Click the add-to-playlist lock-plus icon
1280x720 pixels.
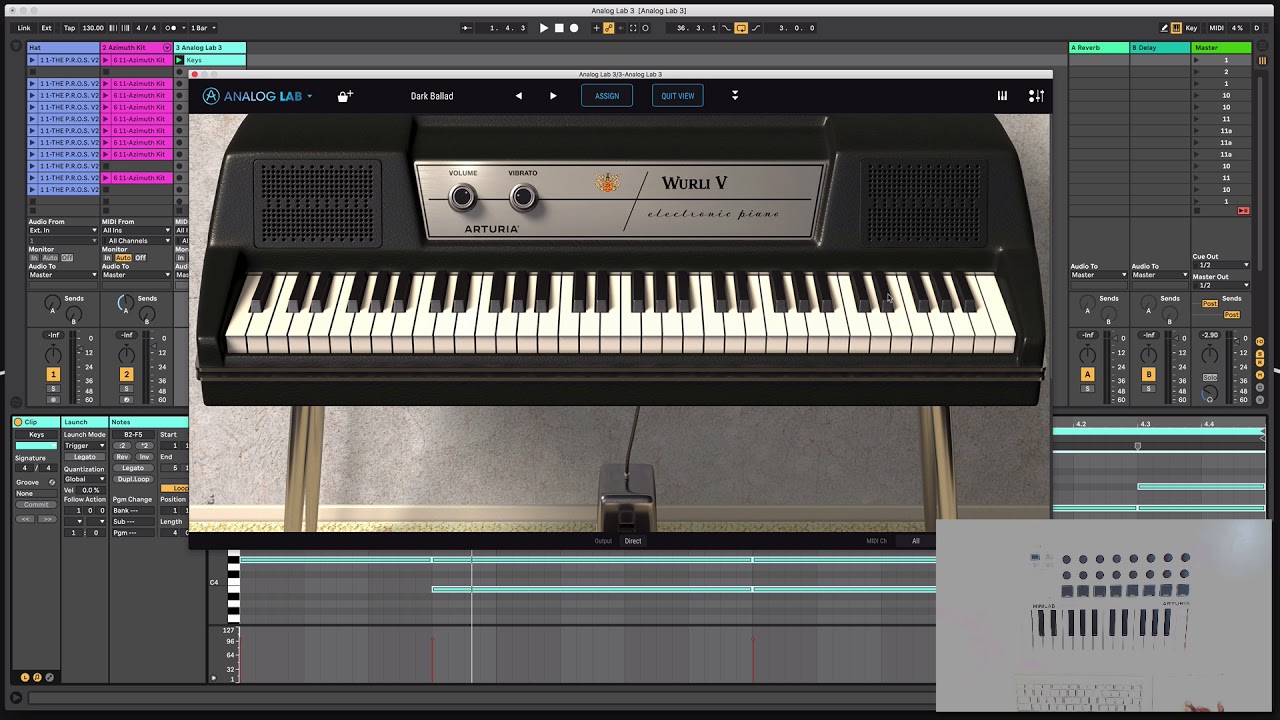[345, 96]
